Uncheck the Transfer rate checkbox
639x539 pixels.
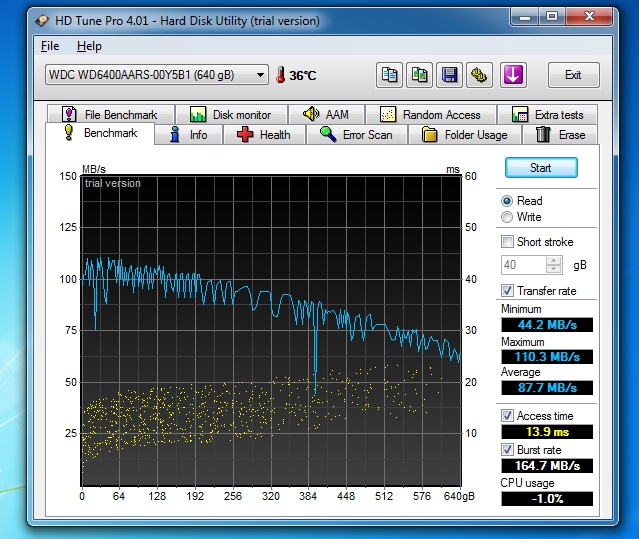pos(507,290)
